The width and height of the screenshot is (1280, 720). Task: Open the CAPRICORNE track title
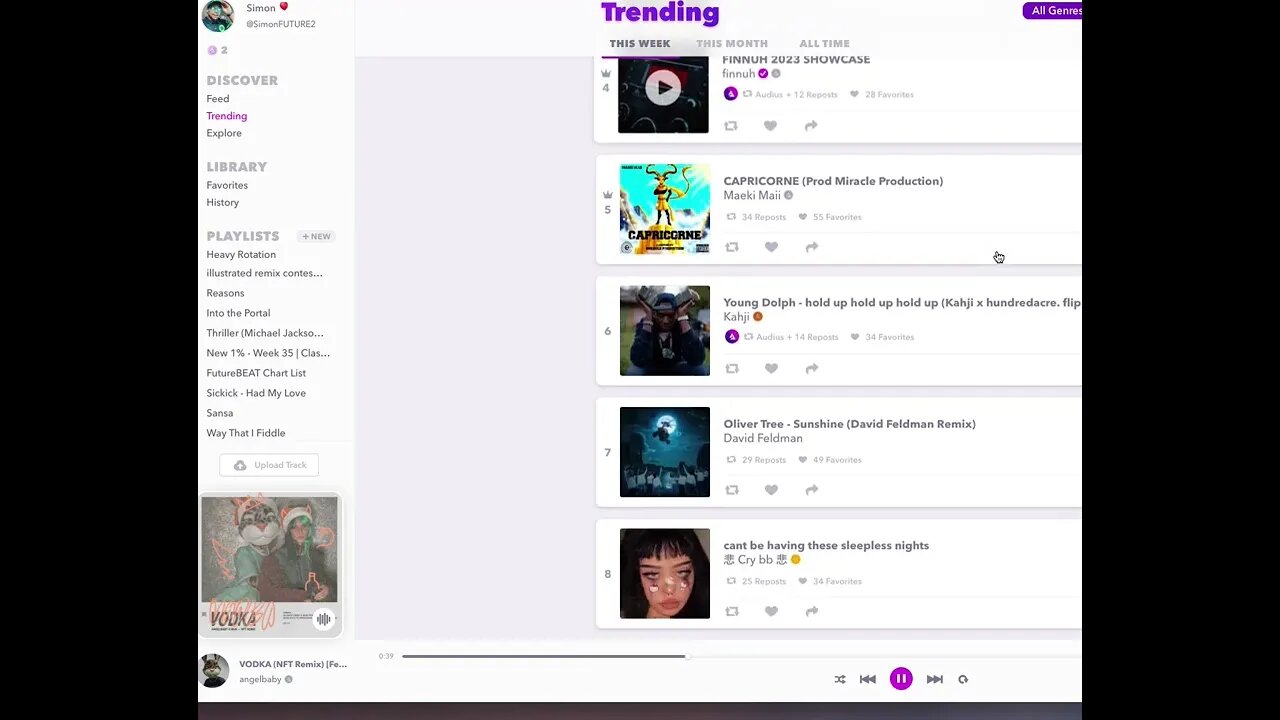[x=833, y=181]
